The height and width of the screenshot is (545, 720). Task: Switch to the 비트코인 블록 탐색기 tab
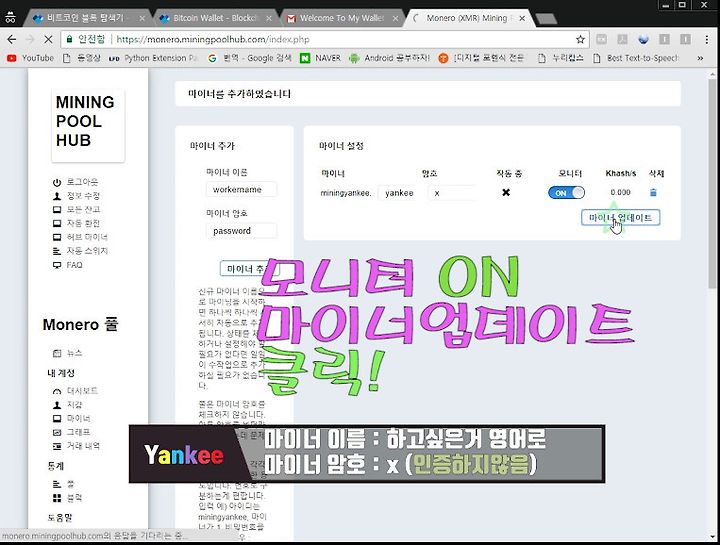[84, 18]
